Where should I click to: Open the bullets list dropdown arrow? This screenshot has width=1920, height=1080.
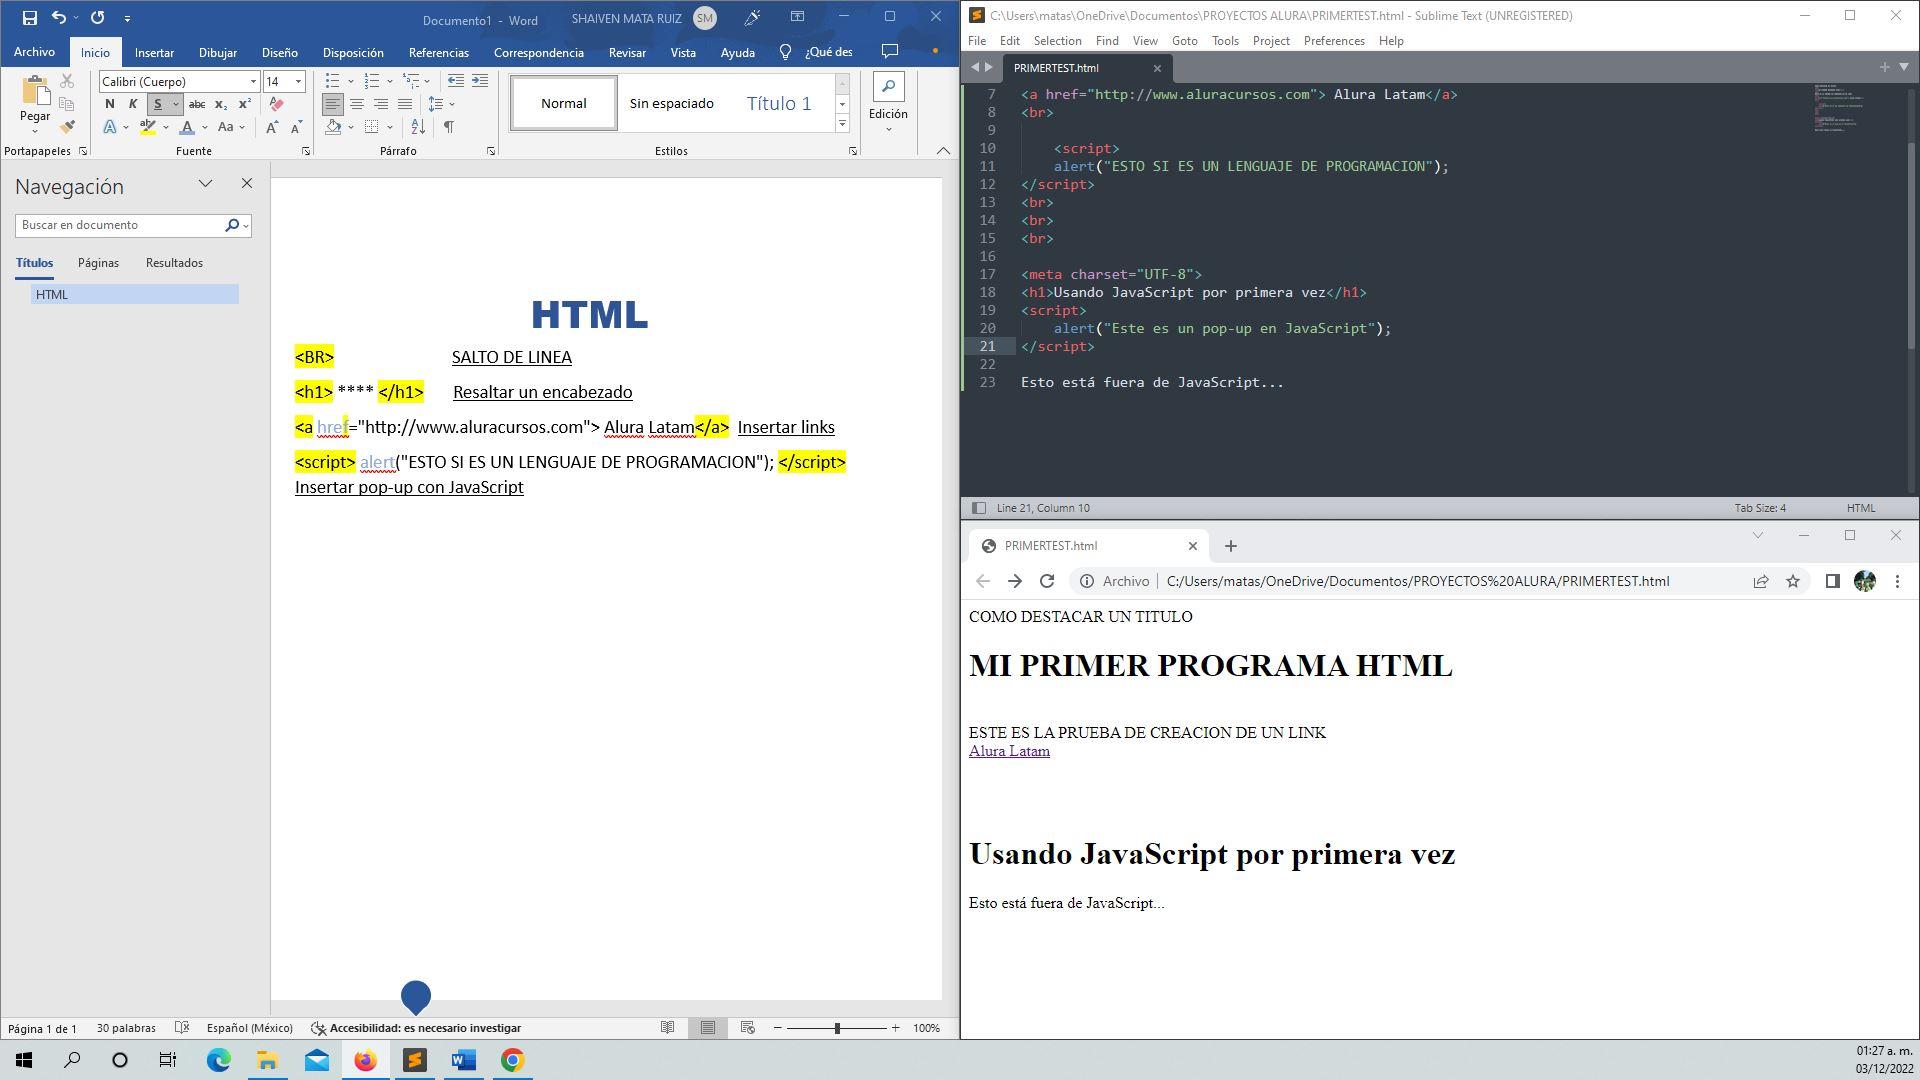point(351,81)
